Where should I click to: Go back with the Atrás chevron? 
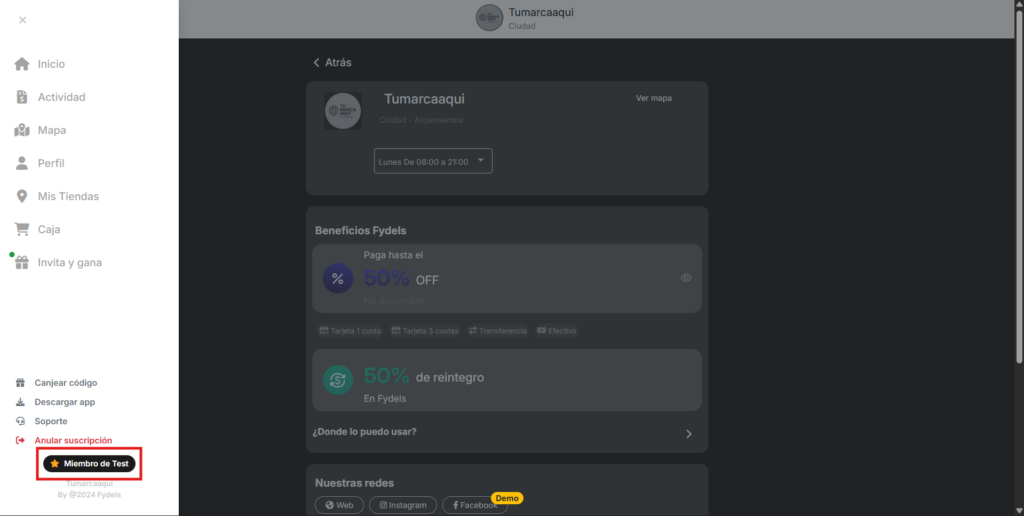pos(317,63)
